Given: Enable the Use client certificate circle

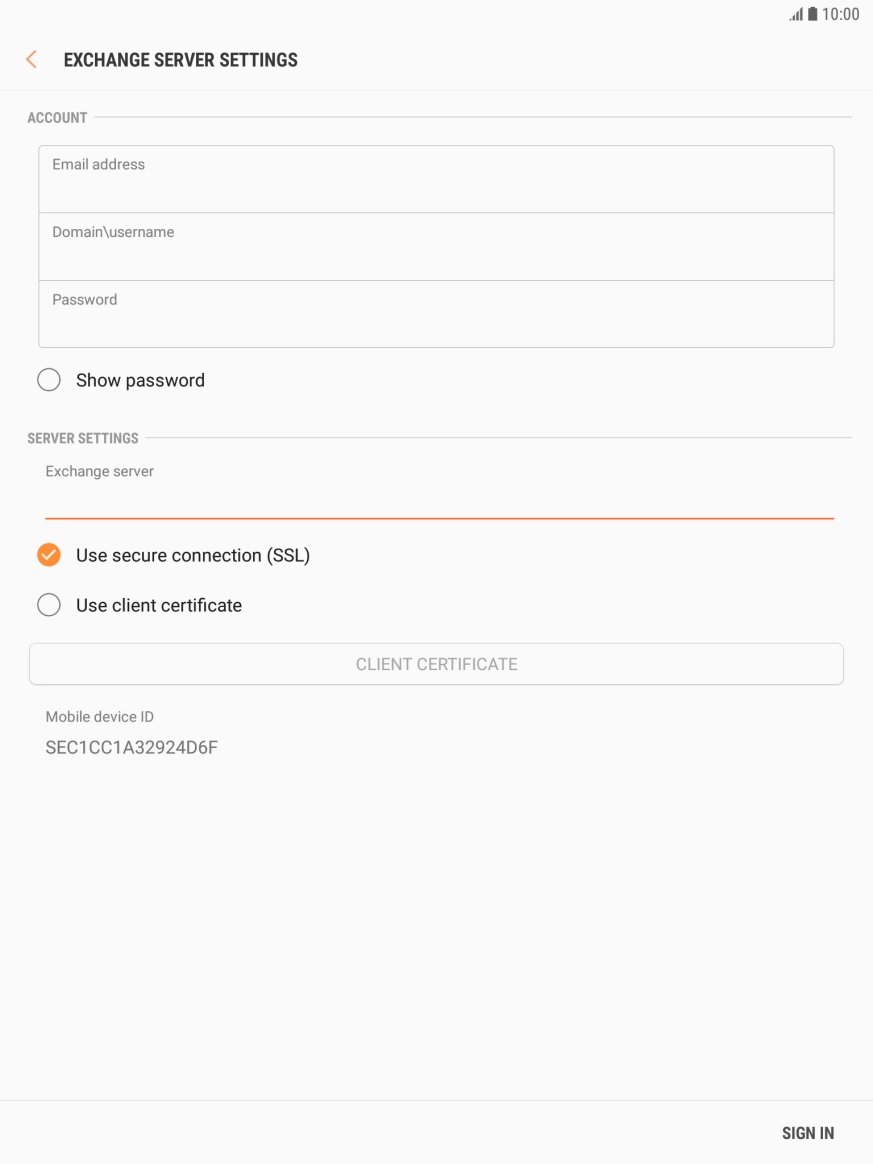Looking at the screenshot, I should (49, 605).
